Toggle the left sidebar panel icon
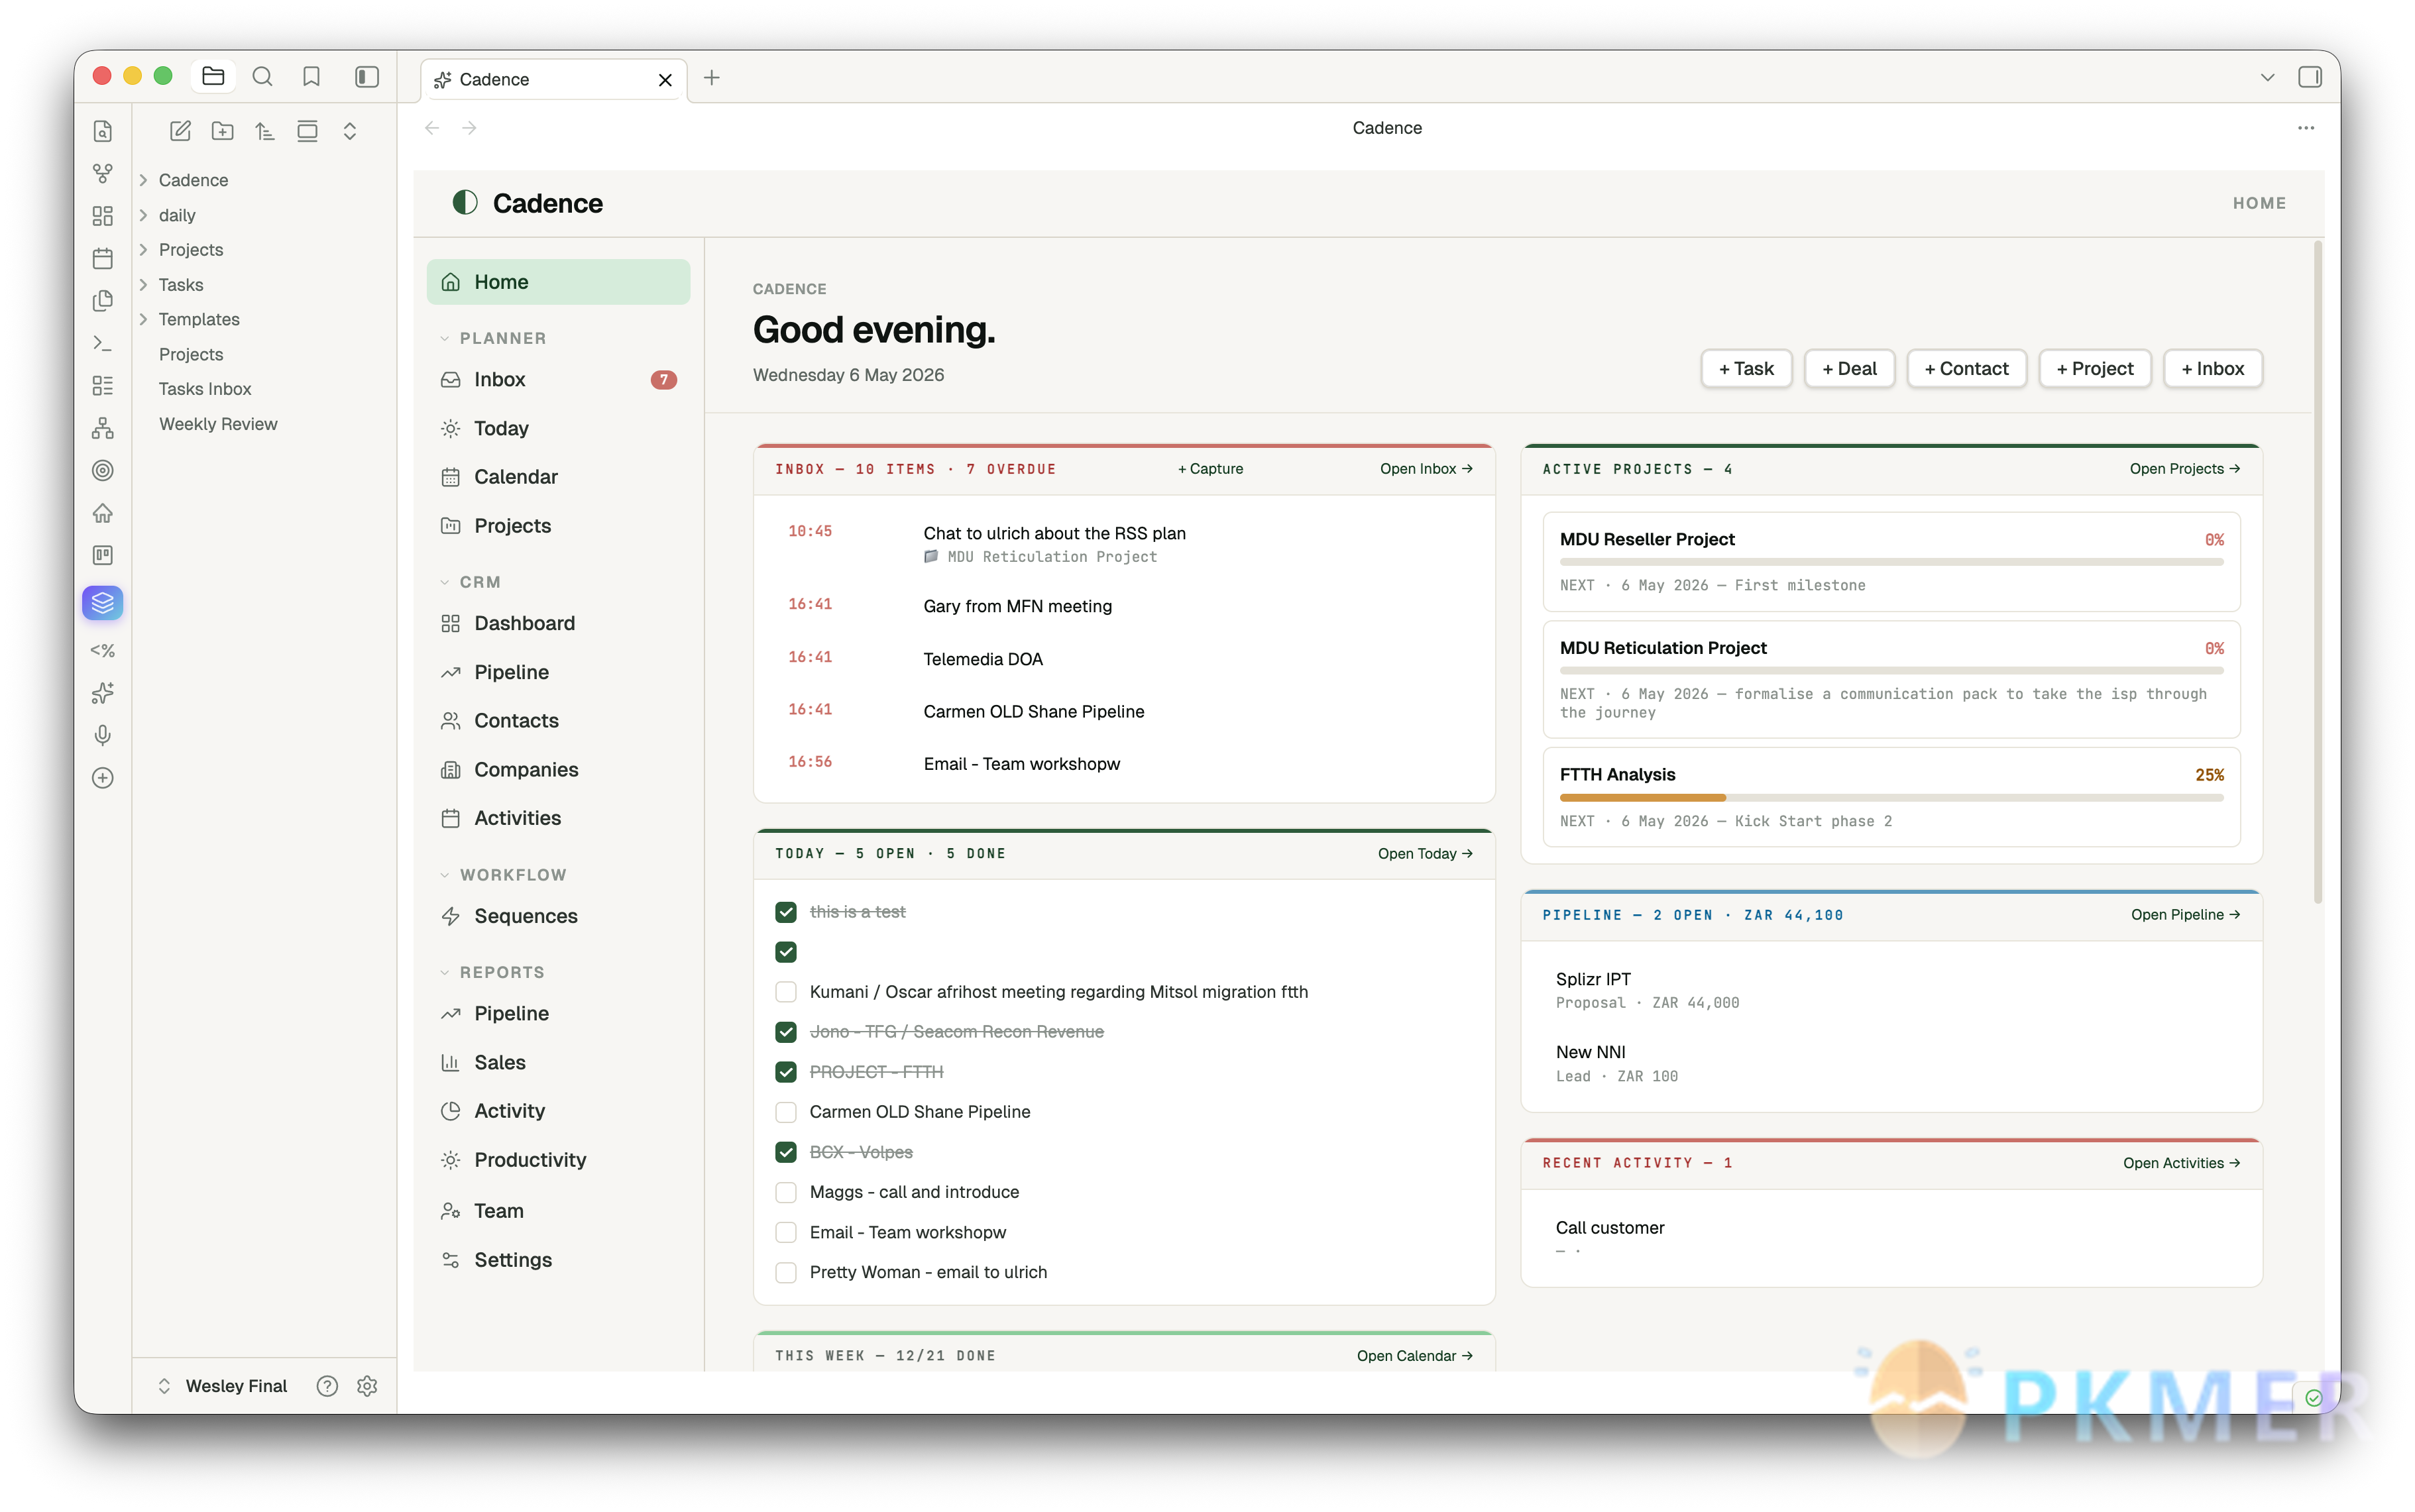Screen dimensions: 2415x1512 tap(367, 76)
